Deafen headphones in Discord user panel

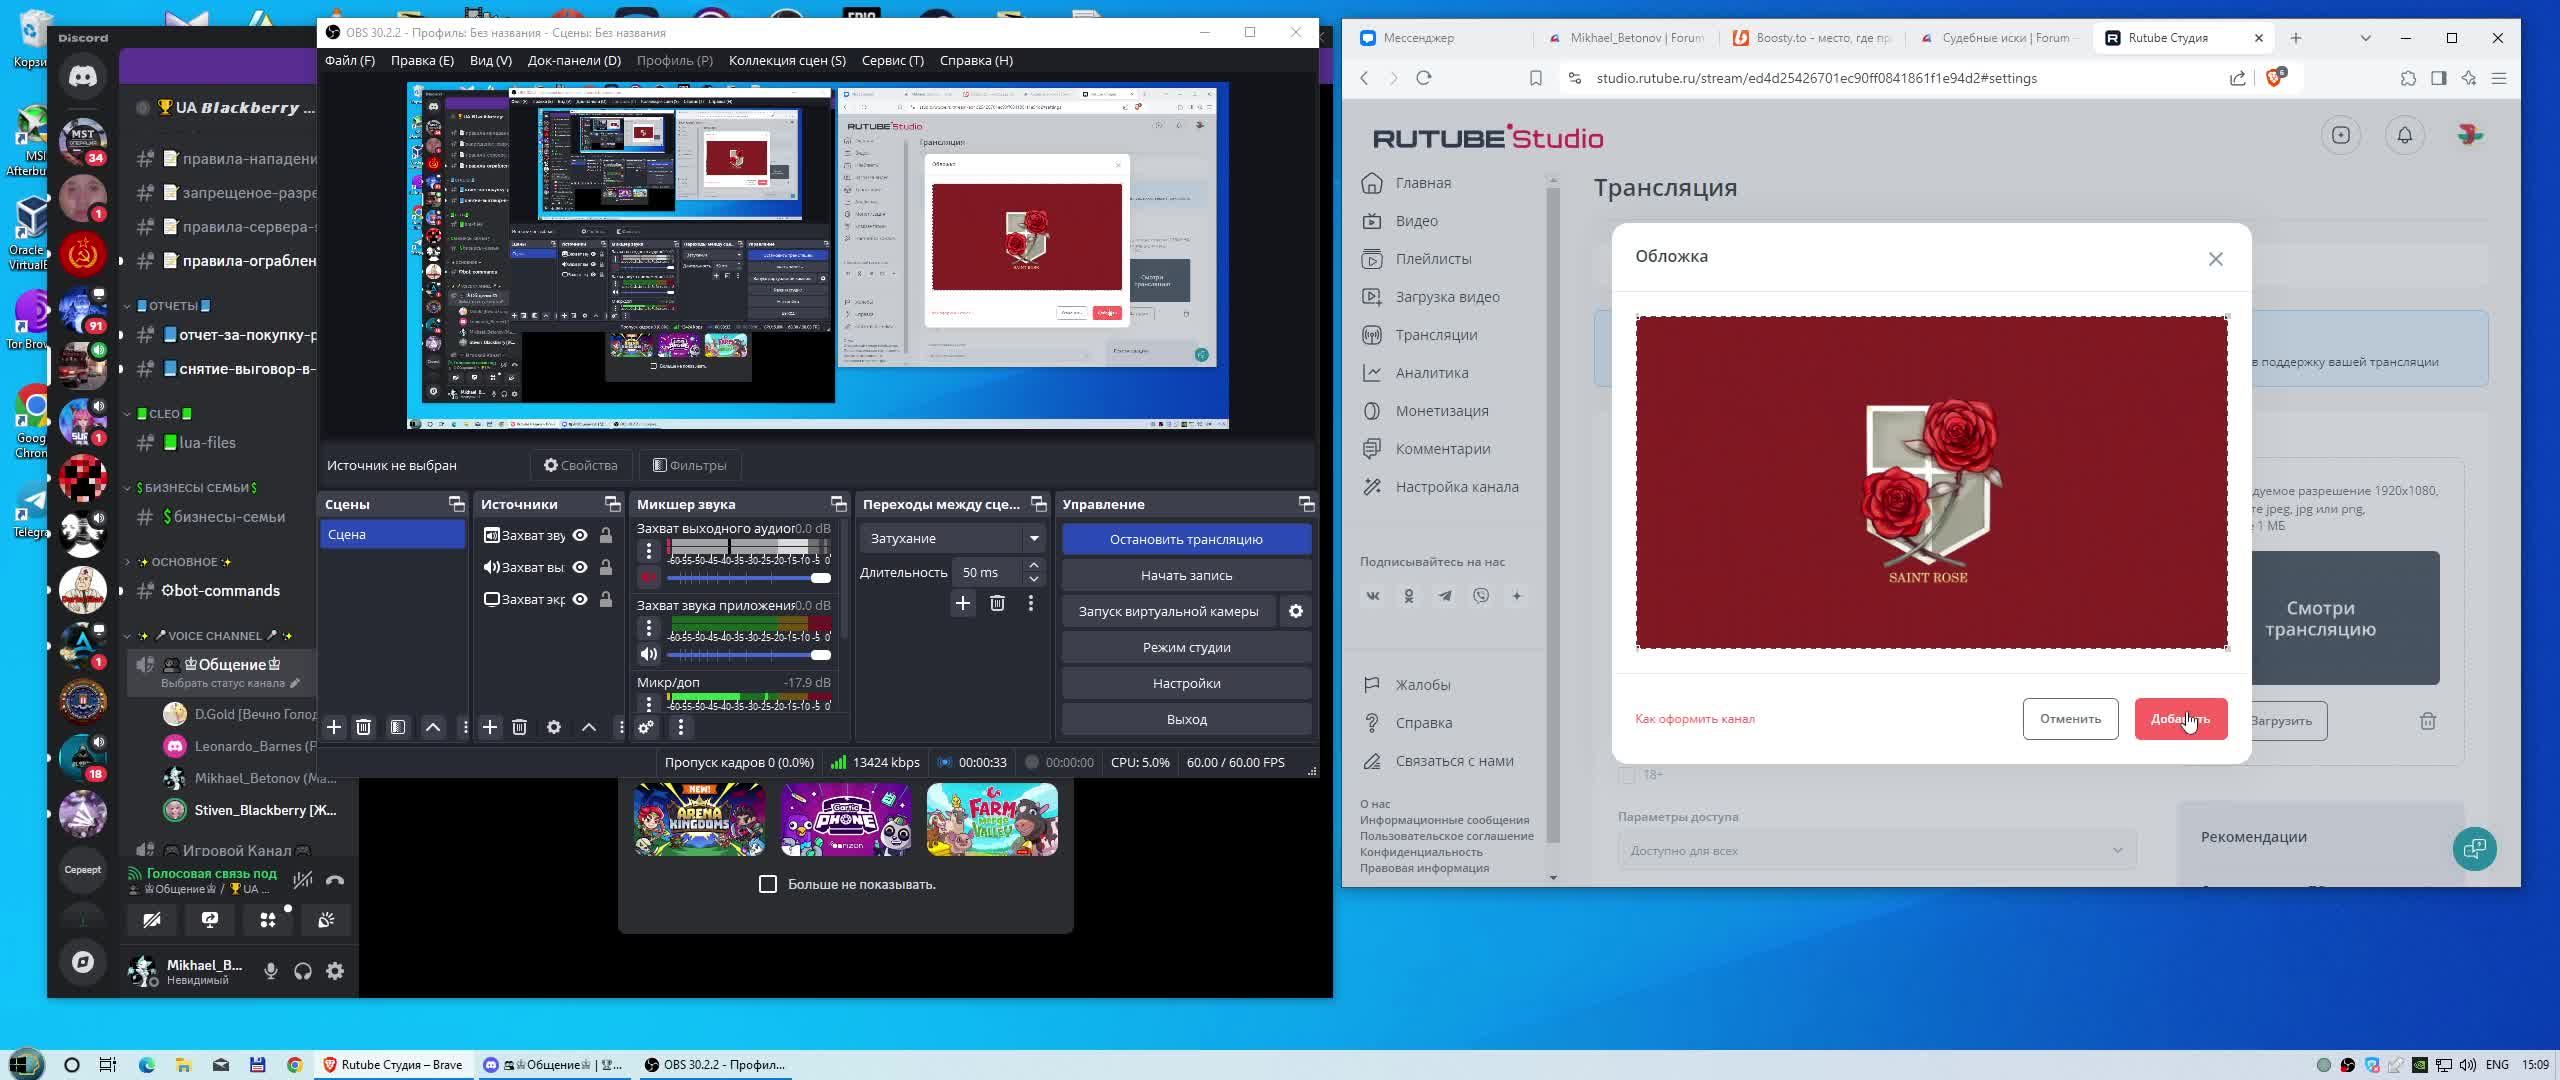303,971
